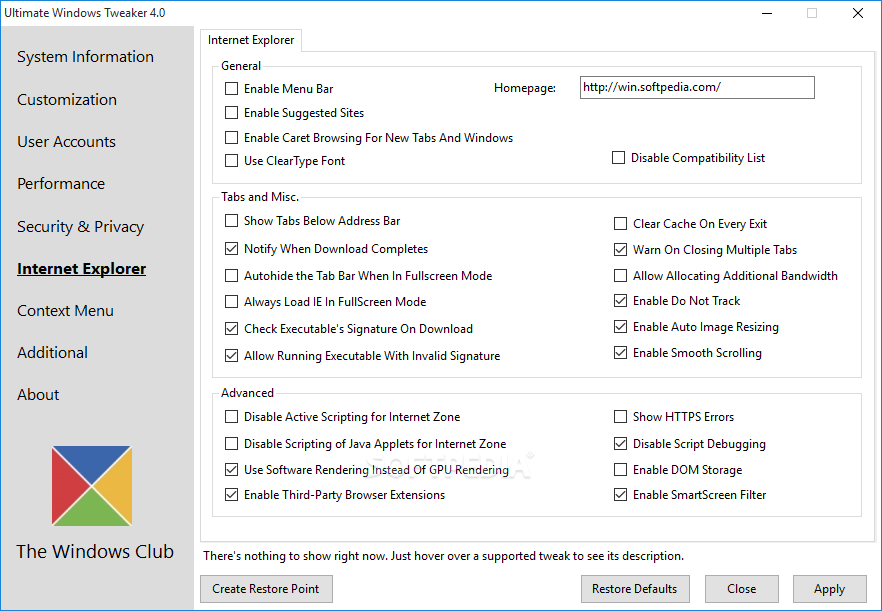Check Always Load IE In FullScreen Mode
This screenshot has height=611, width=882.
[x=231, y=302]
